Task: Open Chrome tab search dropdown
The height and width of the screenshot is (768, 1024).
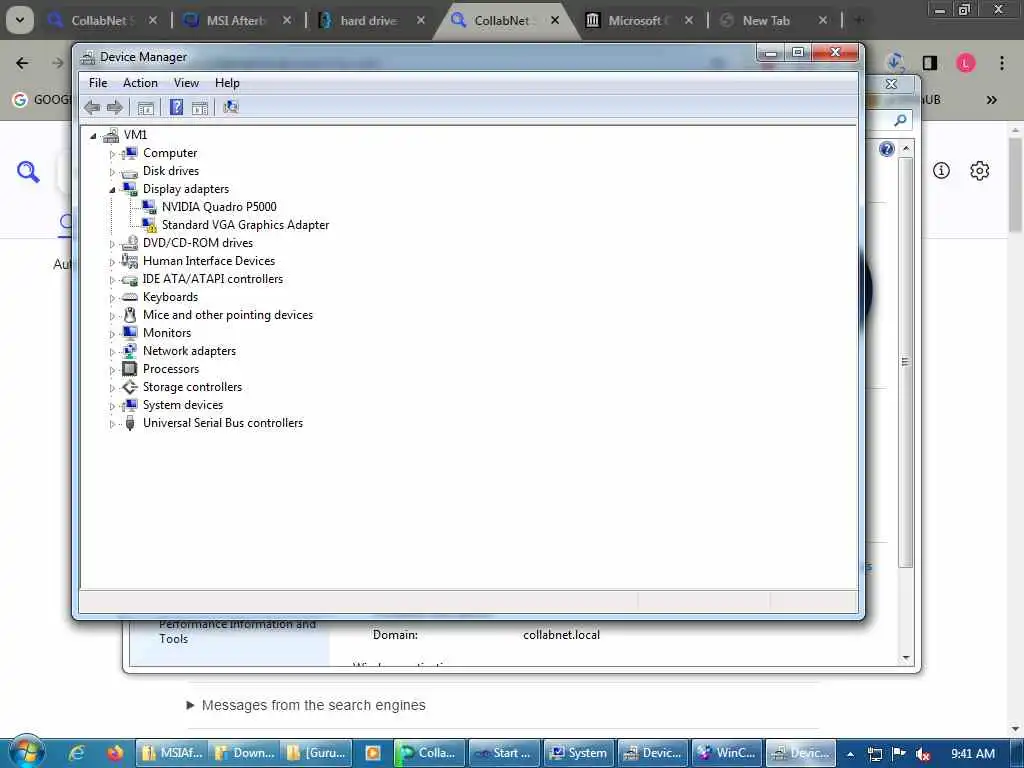Action: (20, 20)
